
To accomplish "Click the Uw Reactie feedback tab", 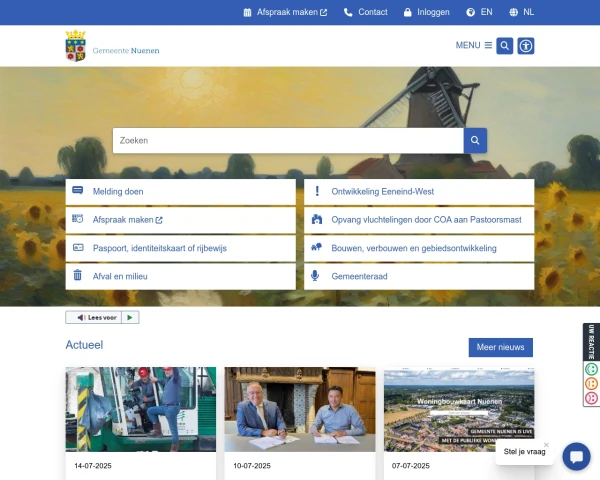I will click(x=591, y=342).
